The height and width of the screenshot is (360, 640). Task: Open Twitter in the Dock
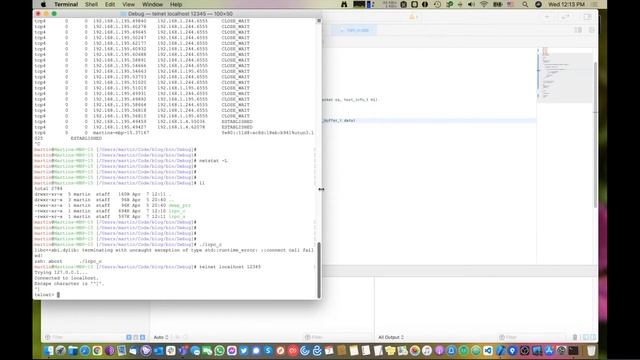pos(244,351)
